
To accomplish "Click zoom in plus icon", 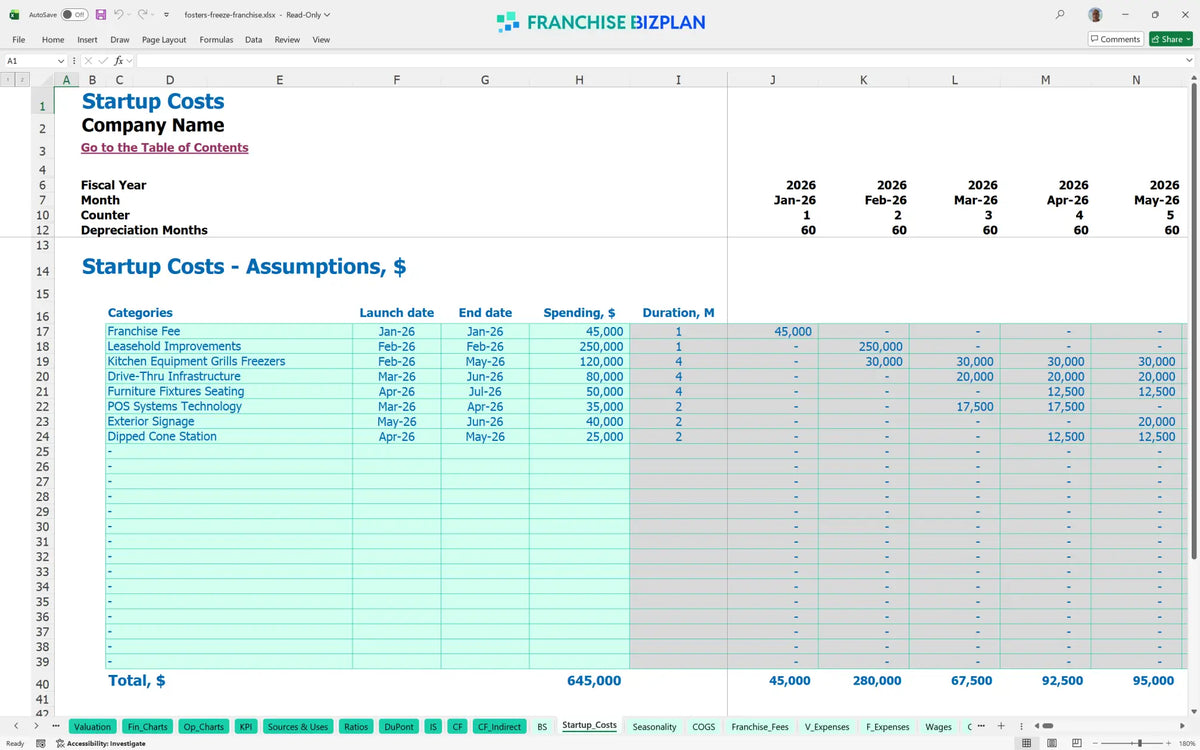I will [1170, 743].
